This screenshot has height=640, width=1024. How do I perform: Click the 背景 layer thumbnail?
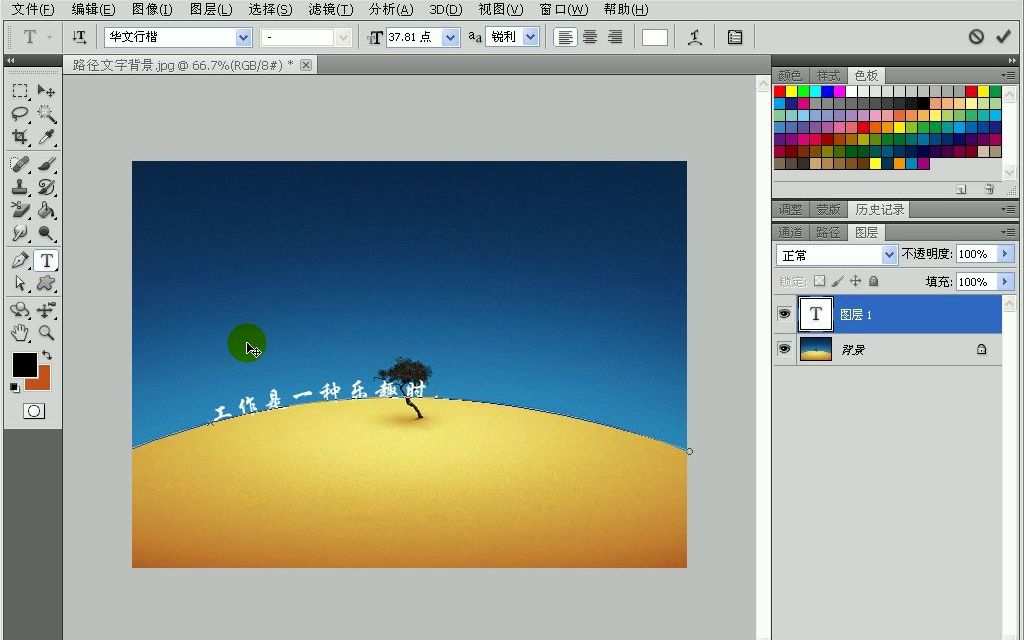click(816, 348)
